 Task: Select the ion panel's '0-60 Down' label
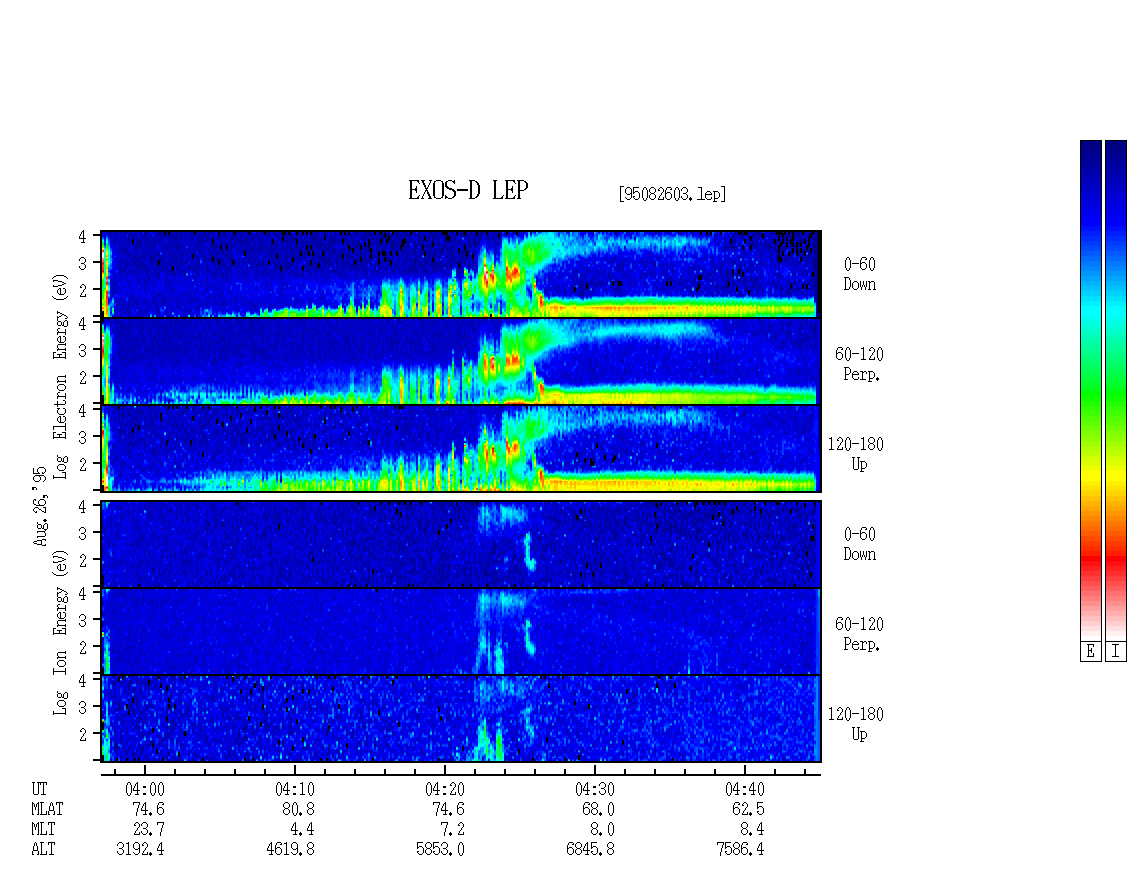[860, 544]
